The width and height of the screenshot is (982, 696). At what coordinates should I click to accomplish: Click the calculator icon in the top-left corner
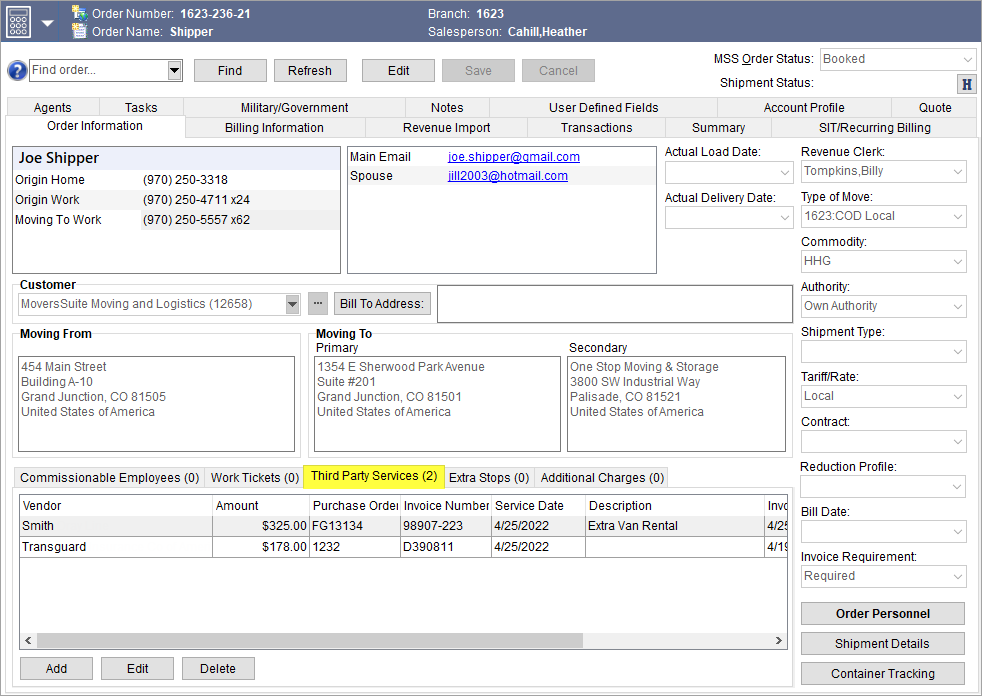tap(16, 22)
